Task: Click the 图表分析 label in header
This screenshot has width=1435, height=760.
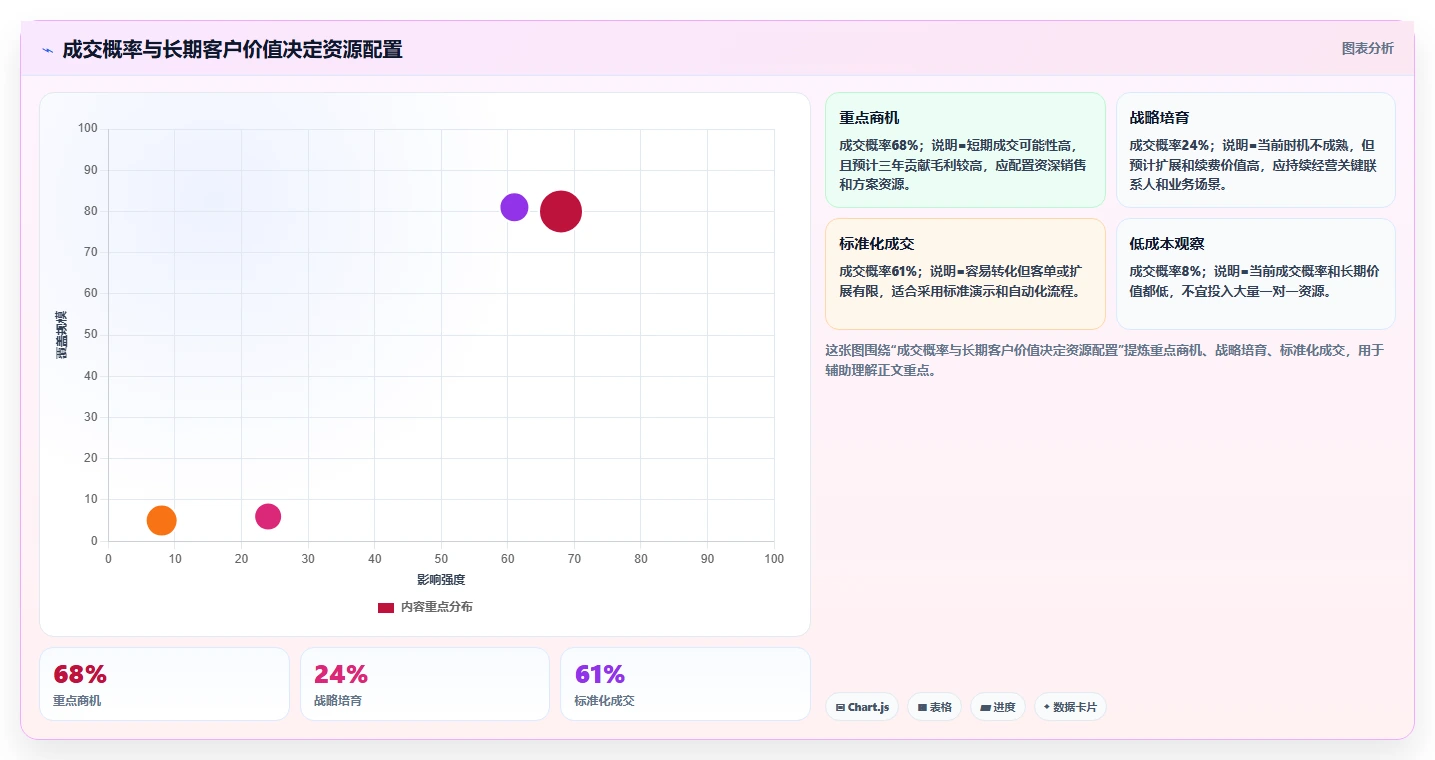Action: click(1367, 48)
